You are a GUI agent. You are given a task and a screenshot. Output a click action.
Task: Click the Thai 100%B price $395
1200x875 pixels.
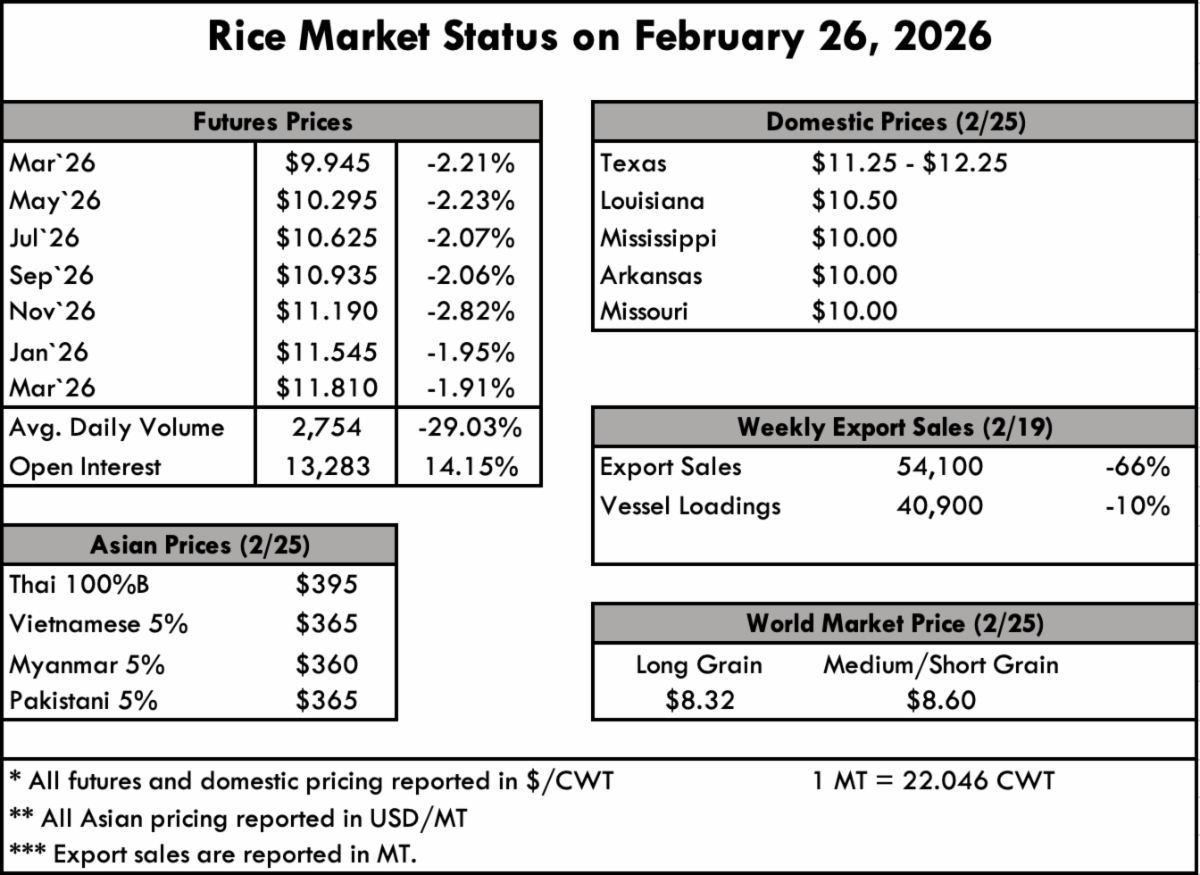[x=326, y=584]
